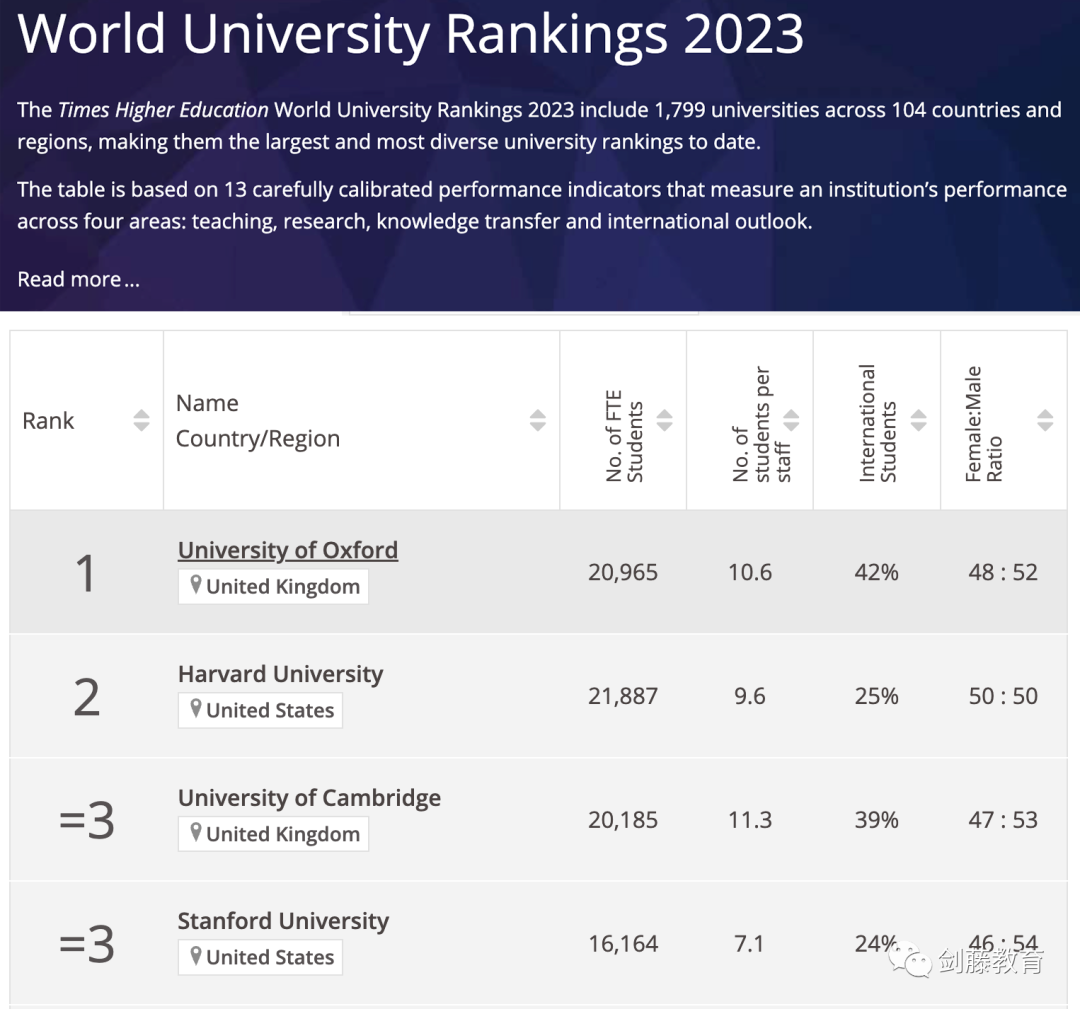Viewport: 1080px width, 1009px height.
Task: Click United States tag under Stanford
Action: tap(260, 957)
